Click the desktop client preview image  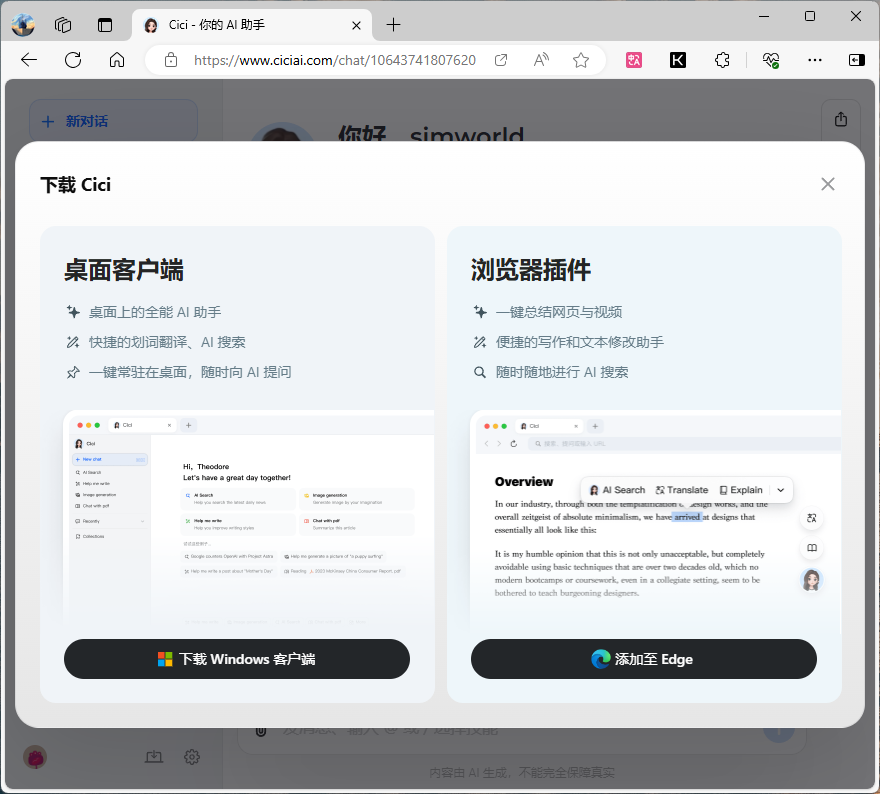(249, 518)
